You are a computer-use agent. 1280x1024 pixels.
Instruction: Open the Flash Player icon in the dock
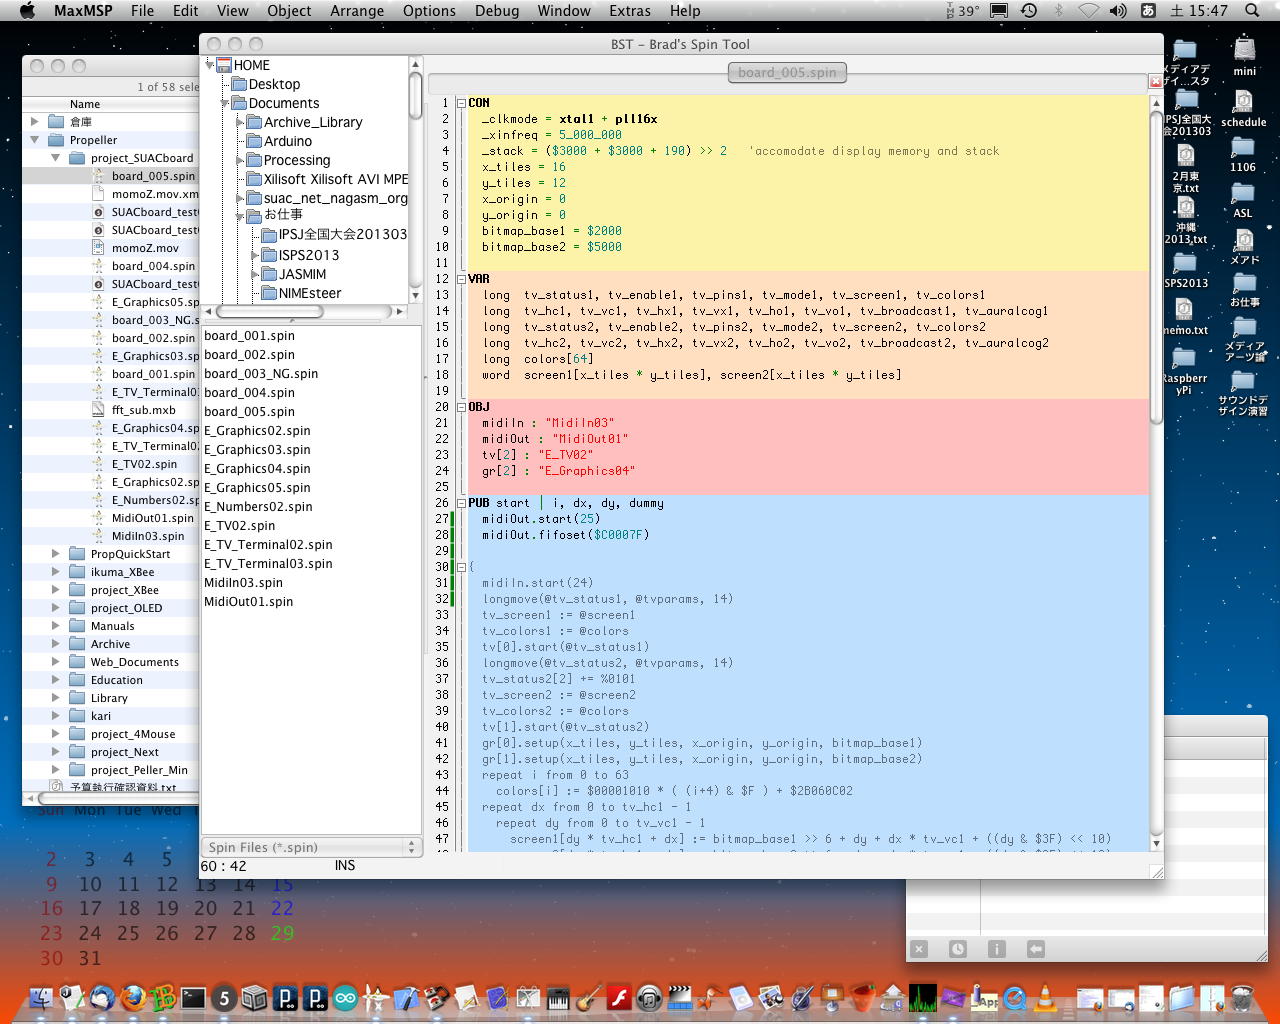[x=619, y=998]
